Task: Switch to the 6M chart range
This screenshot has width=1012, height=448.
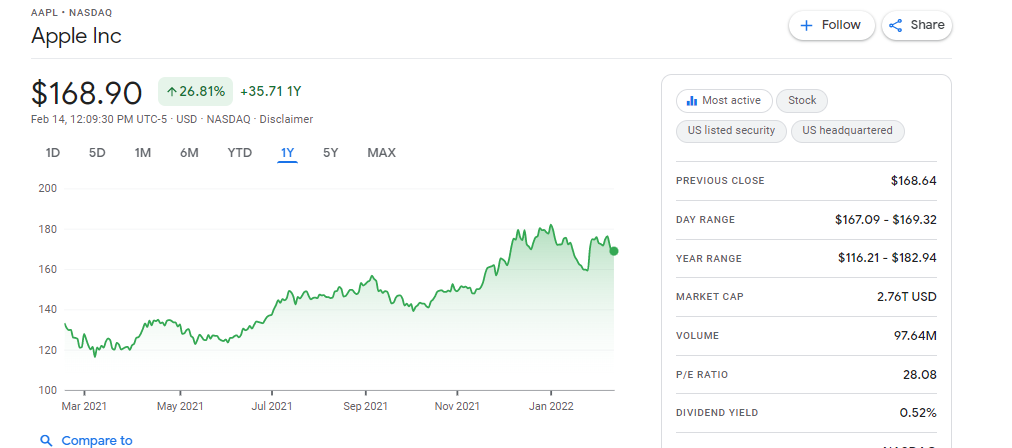Action: point(189,153)
